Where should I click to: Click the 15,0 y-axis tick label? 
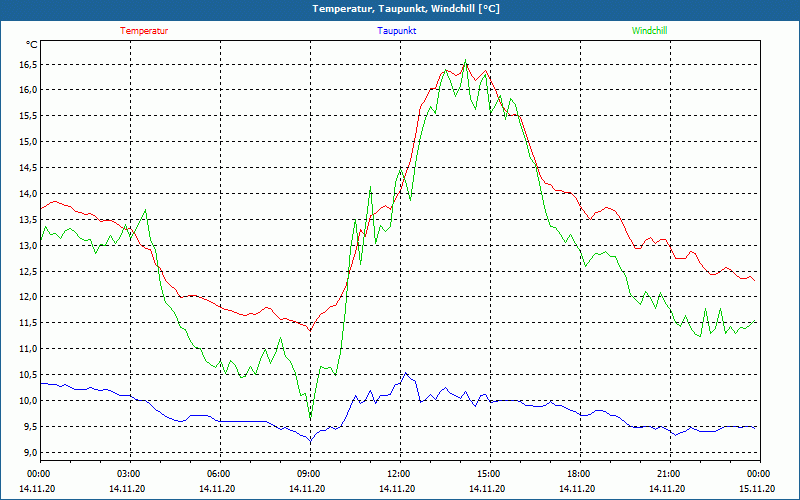pyautogui.click(x=28, y=142)
